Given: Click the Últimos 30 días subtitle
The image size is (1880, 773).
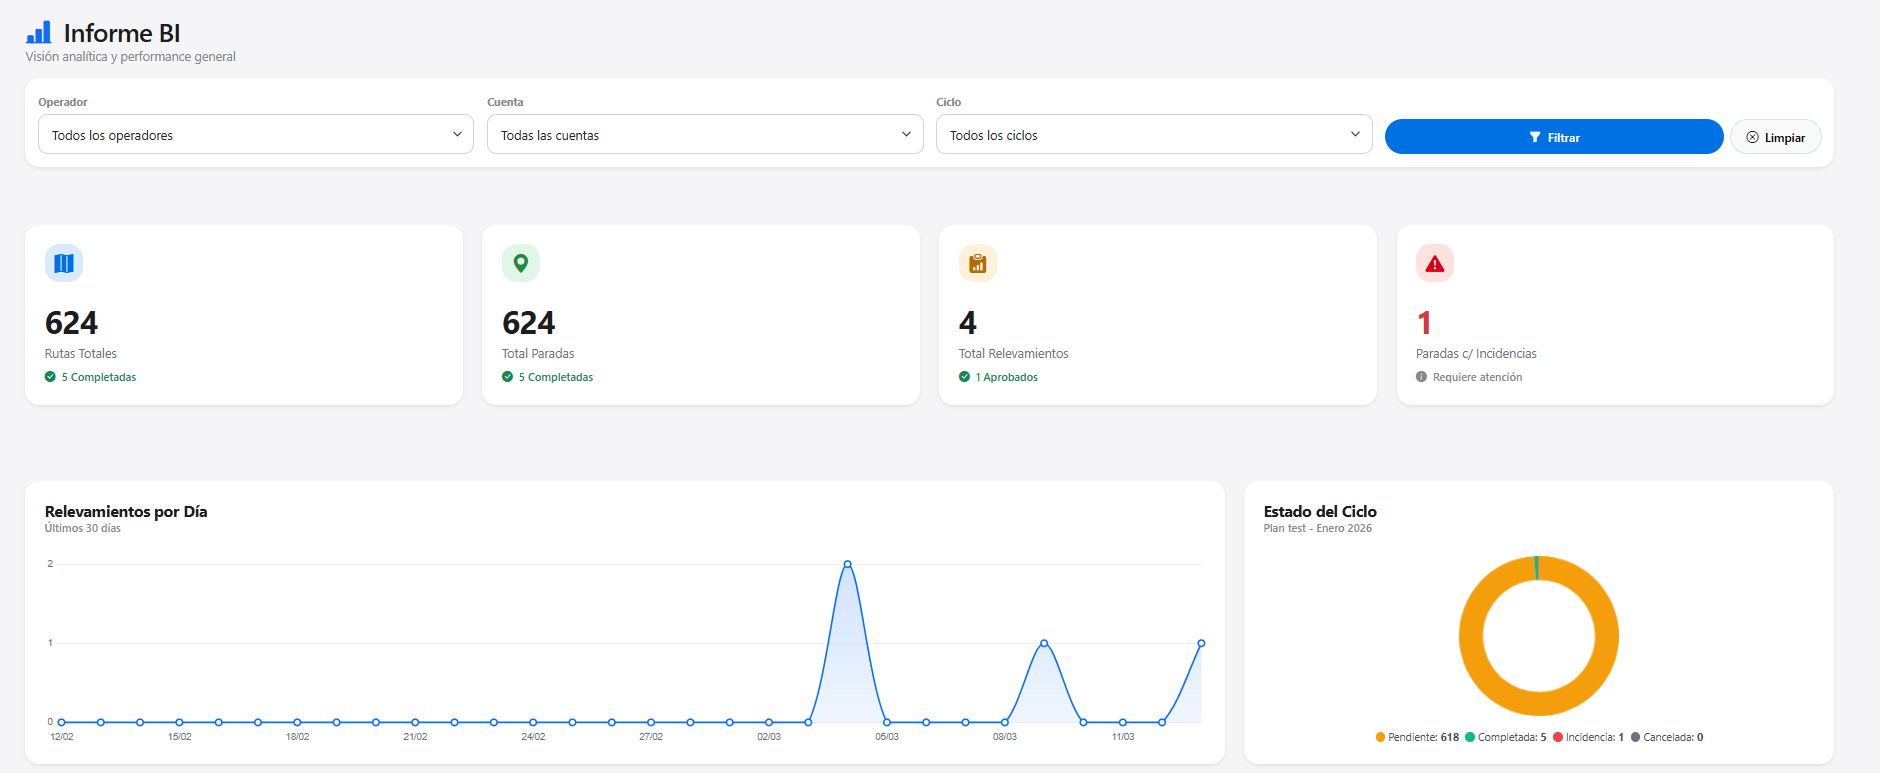Looking at the screenshot, I should 83,528.
